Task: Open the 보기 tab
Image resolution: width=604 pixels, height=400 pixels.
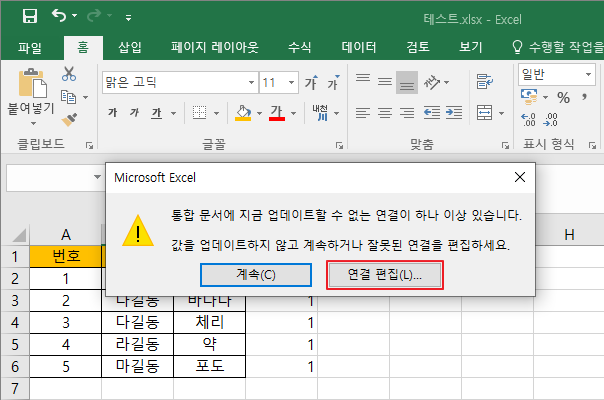Action: coord(470,47)
